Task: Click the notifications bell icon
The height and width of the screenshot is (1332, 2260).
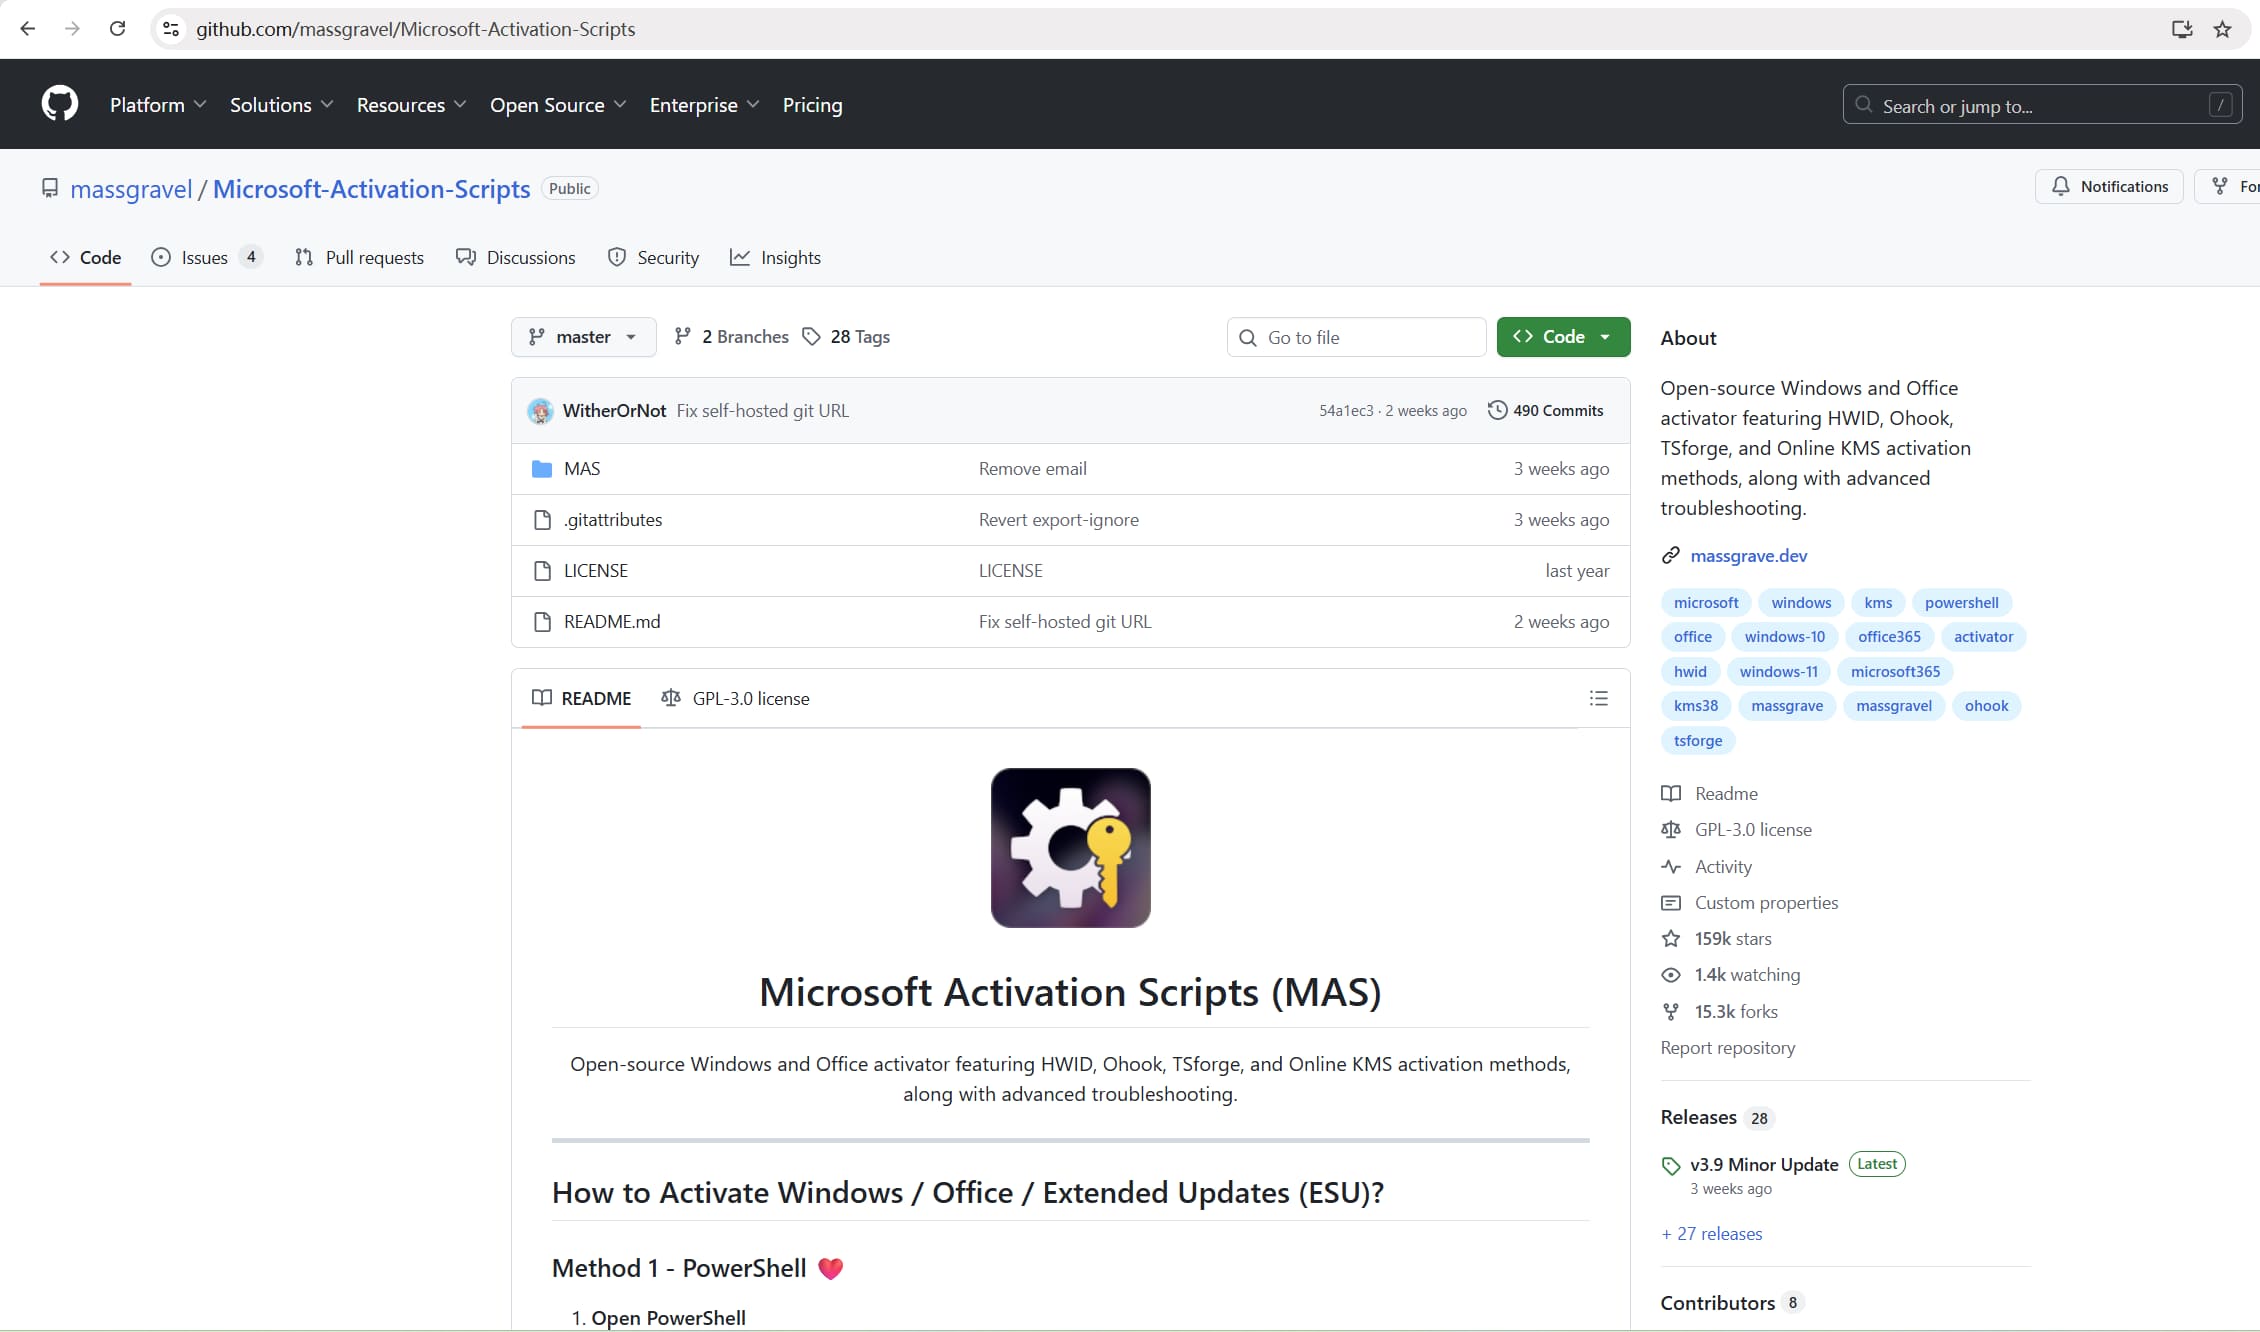Action: tap(2062, 186)
